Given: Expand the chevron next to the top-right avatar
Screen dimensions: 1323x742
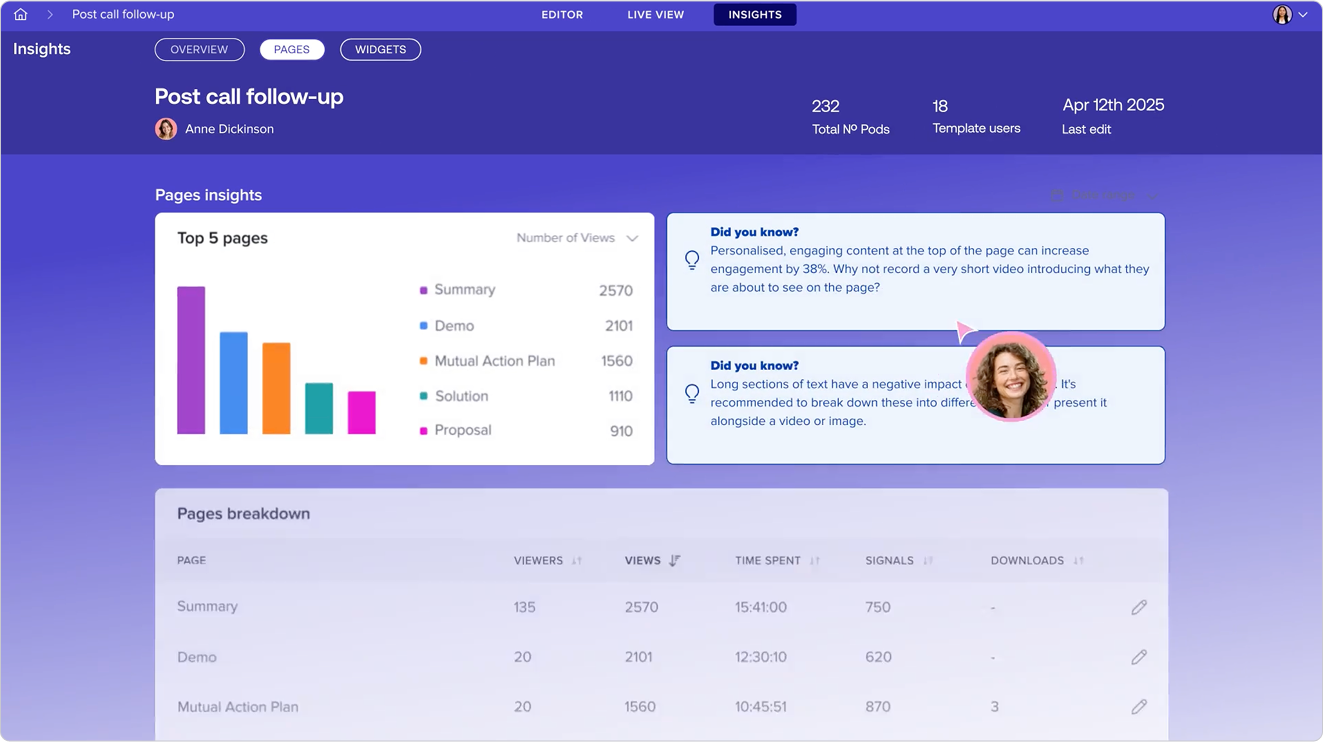Looking at the screenshot, I should [x=1303, y=15].
